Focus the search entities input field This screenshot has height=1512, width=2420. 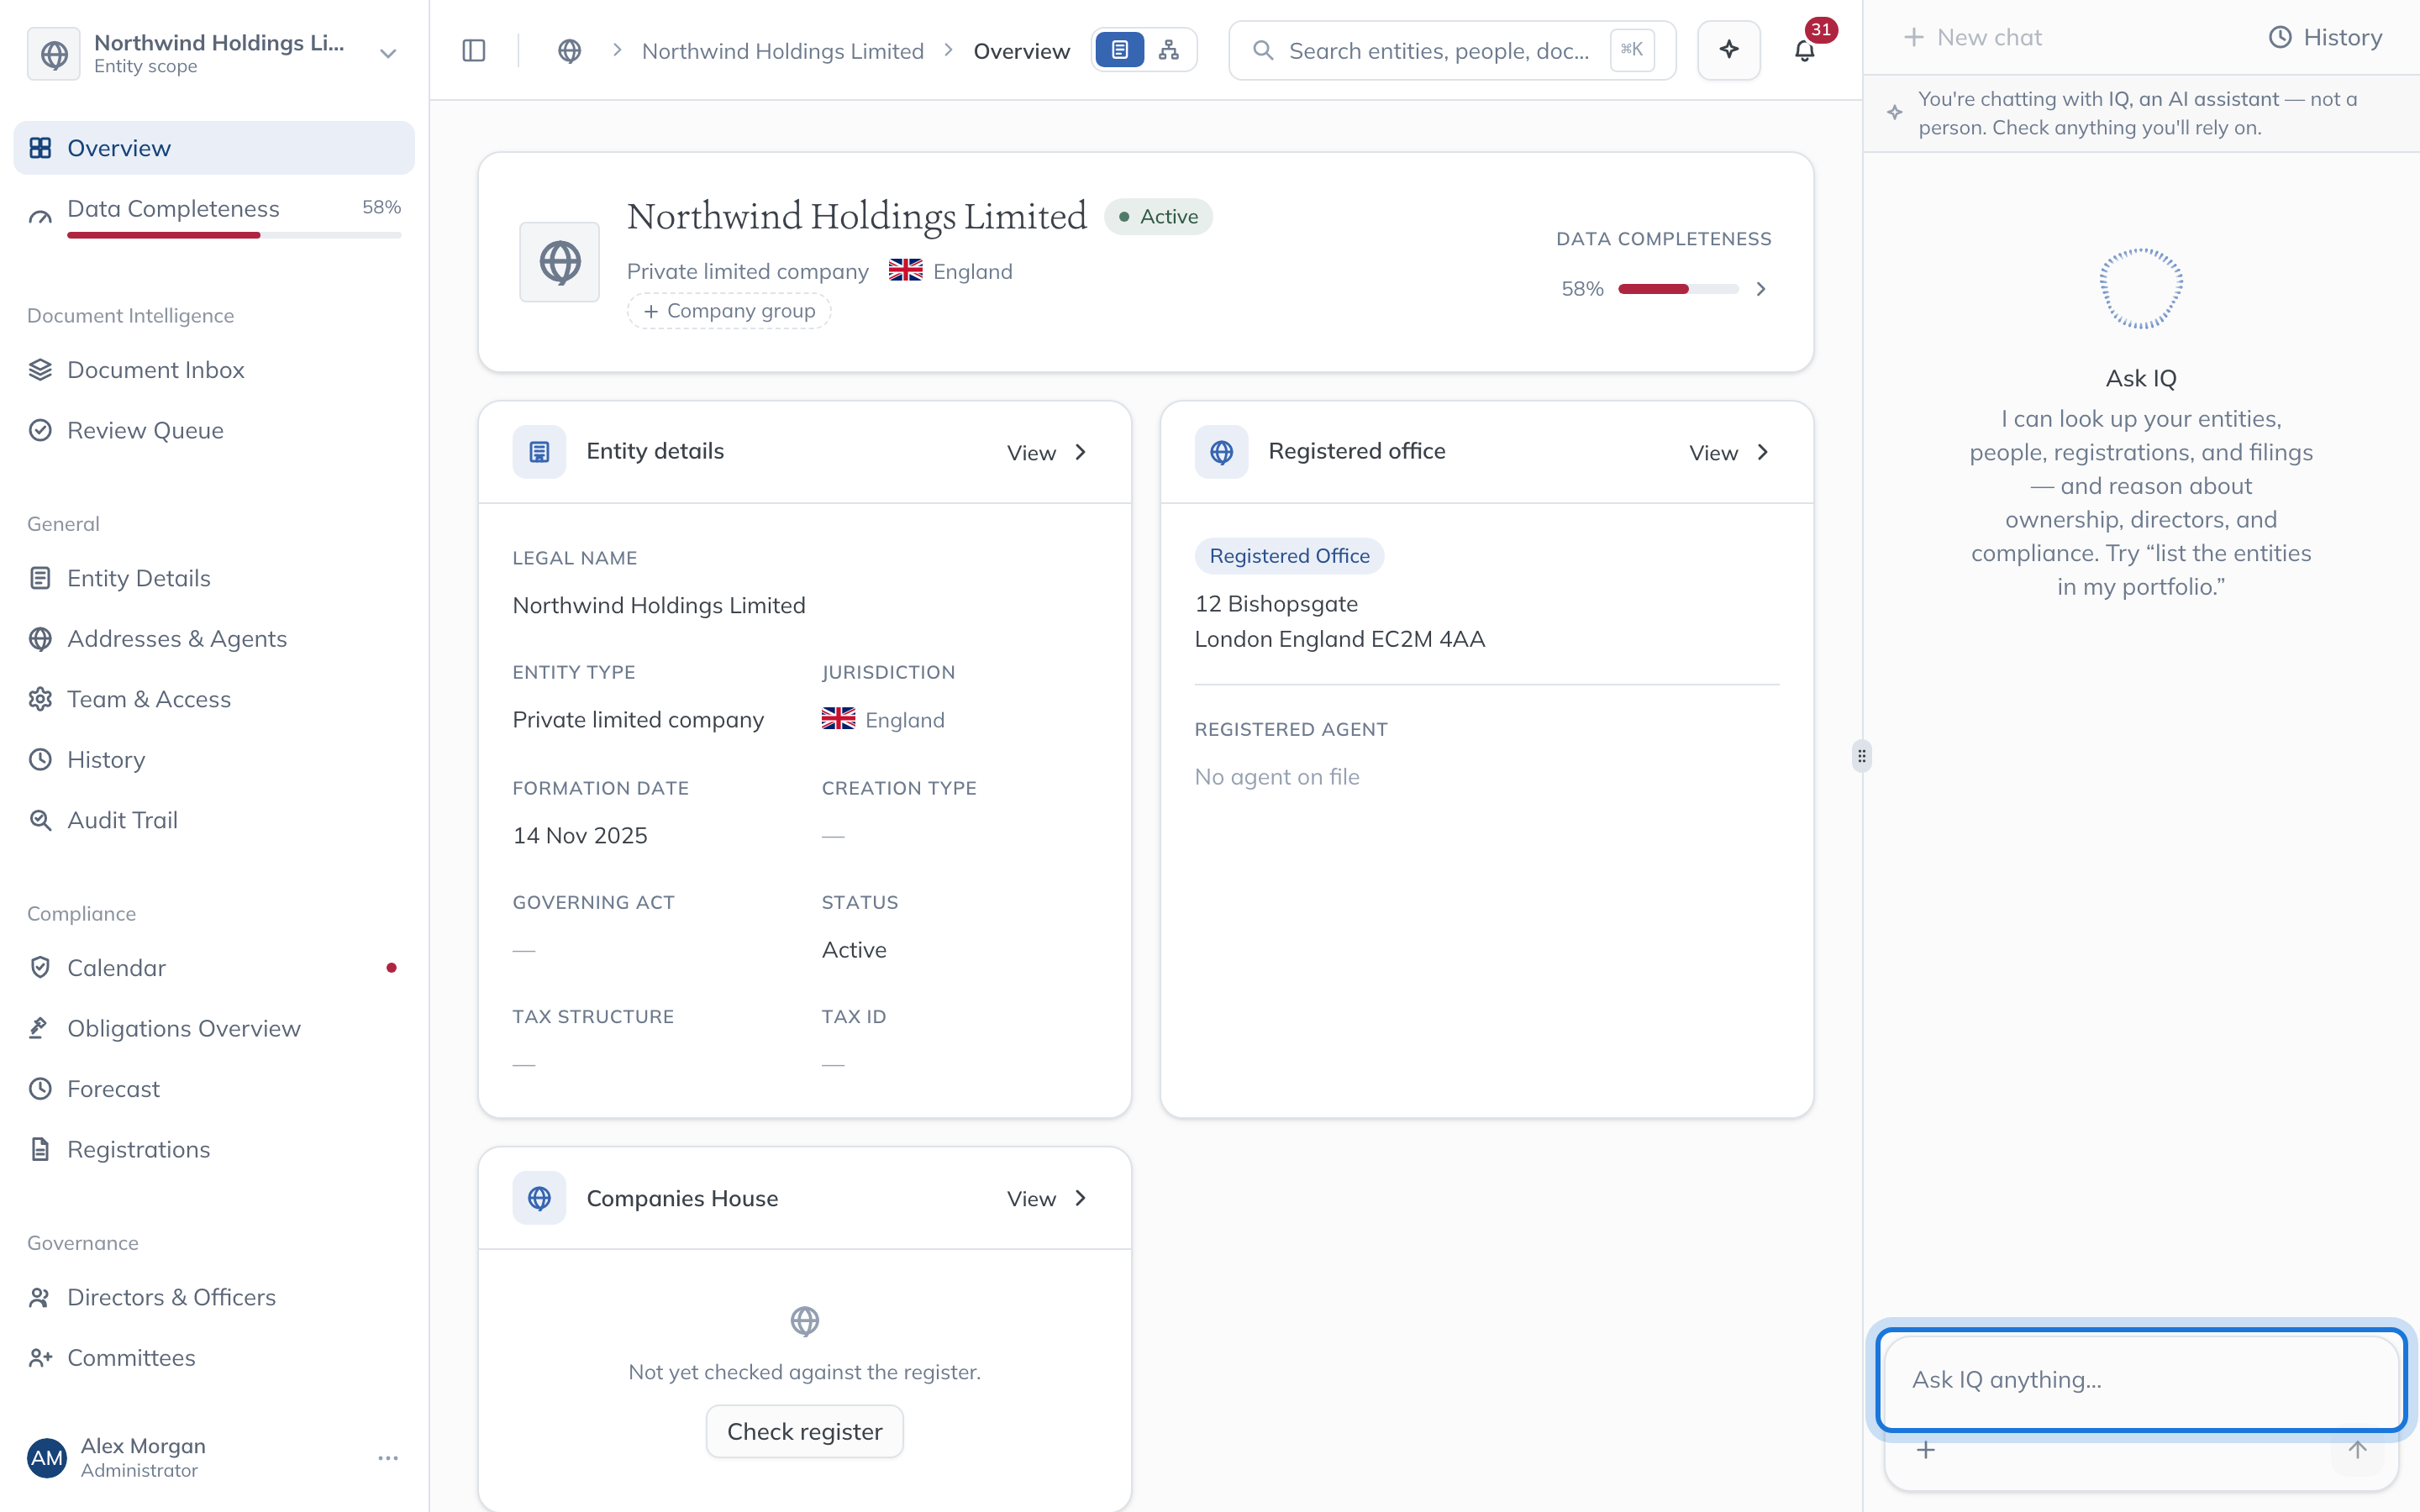[x=1452, y=50]
